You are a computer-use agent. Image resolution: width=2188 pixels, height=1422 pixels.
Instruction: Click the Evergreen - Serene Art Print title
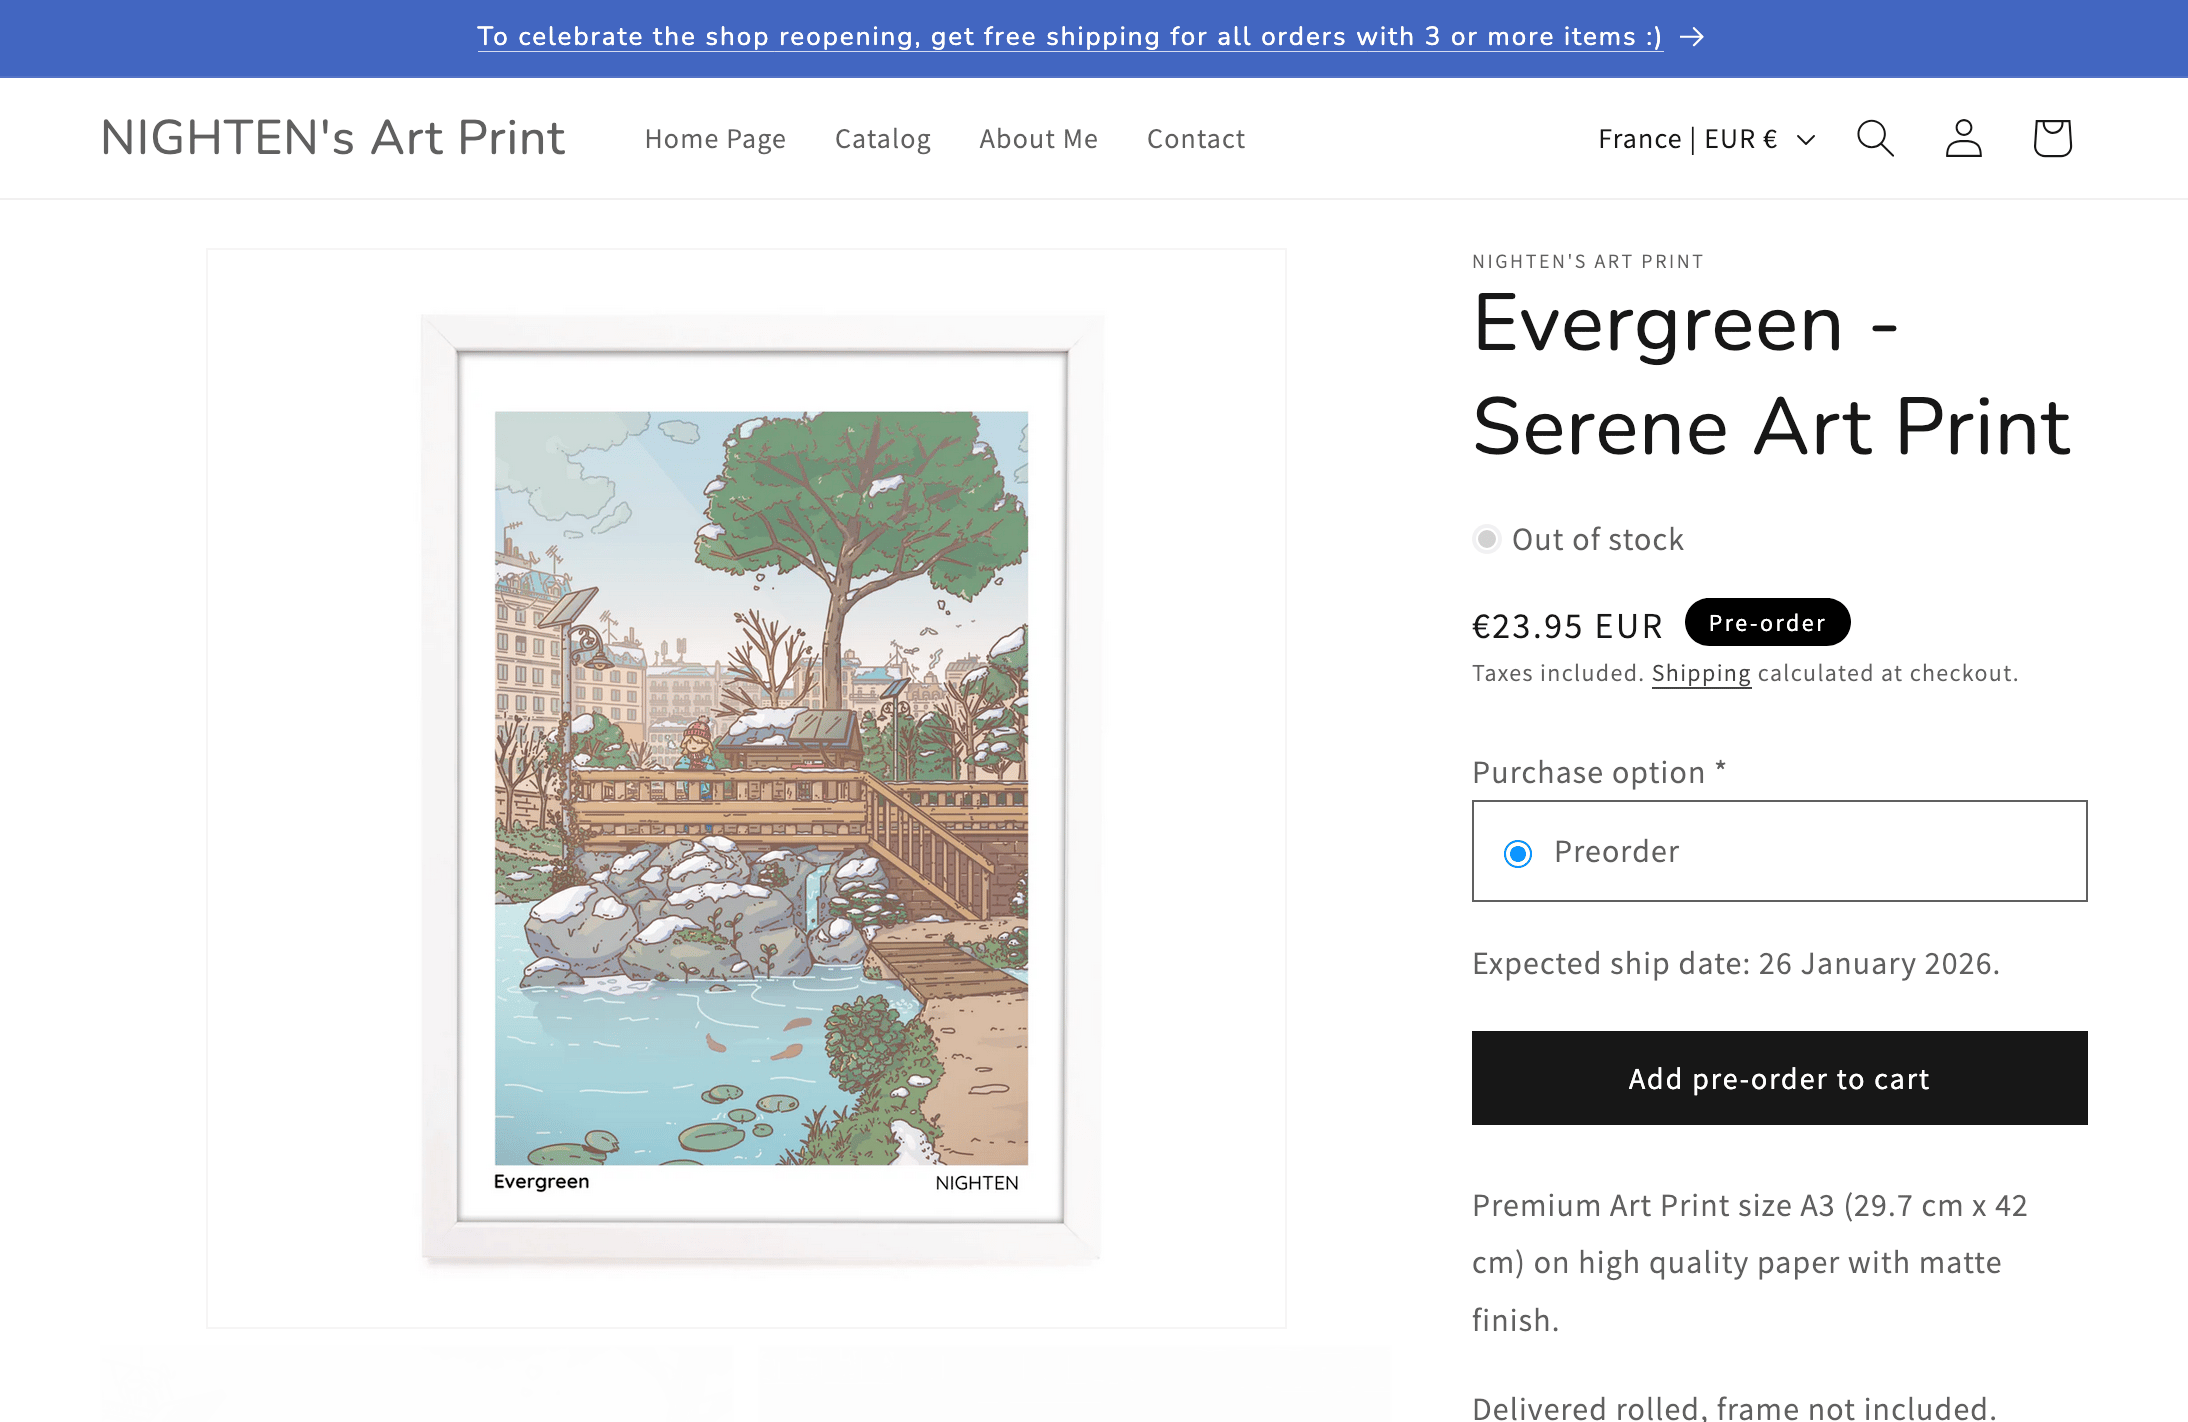pos(1770,375)
